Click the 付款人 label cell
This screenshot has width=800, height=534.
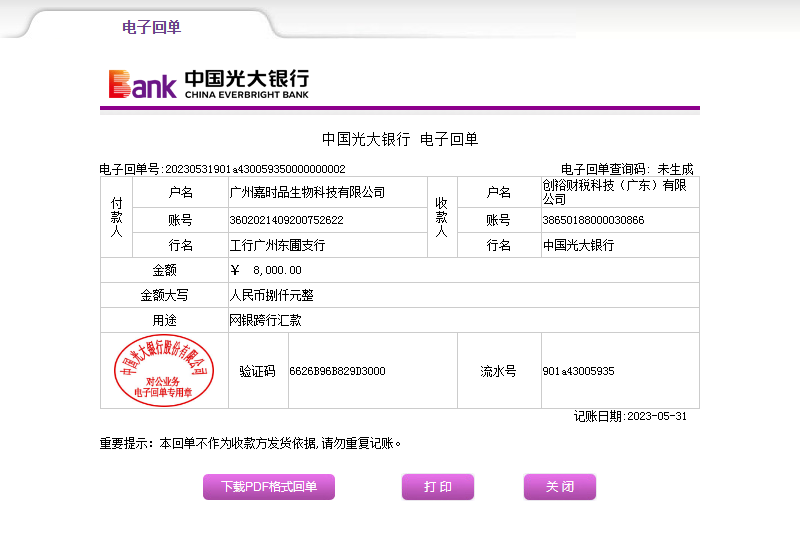tap(116, 217)
